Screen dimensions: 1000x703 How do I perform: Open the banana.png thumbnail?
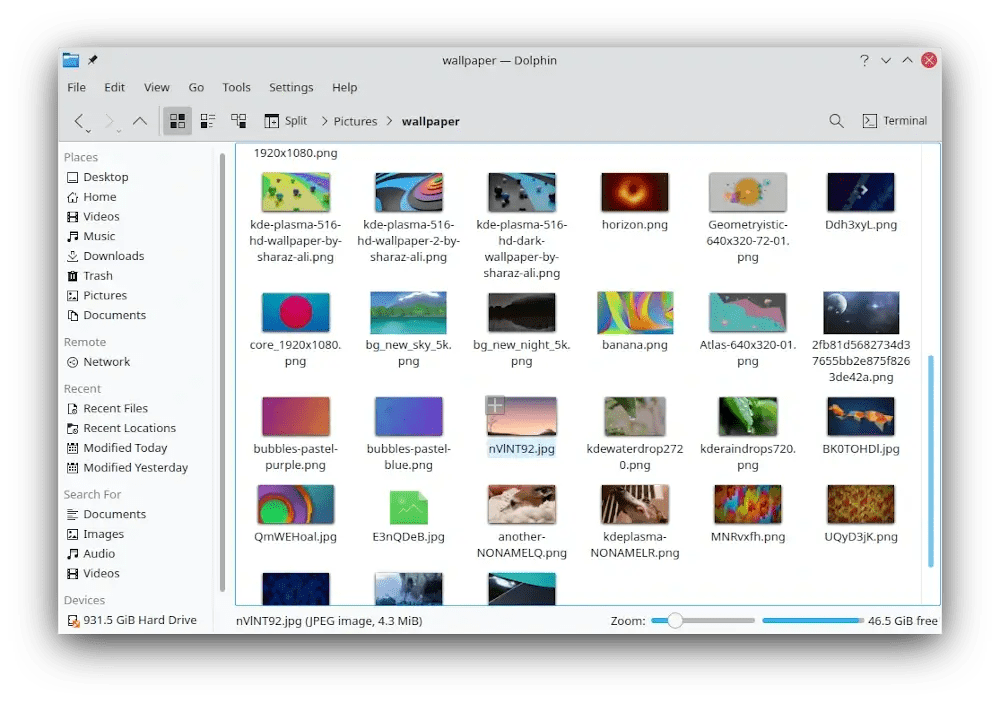634,311
